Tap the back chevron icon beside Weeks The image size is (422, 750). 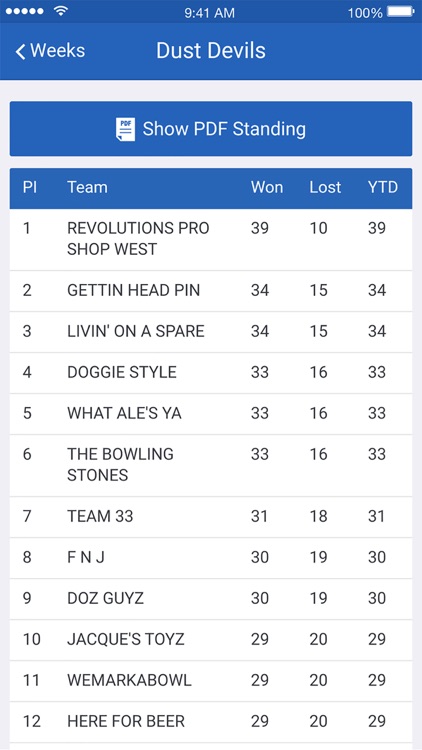tap(20, 51)
